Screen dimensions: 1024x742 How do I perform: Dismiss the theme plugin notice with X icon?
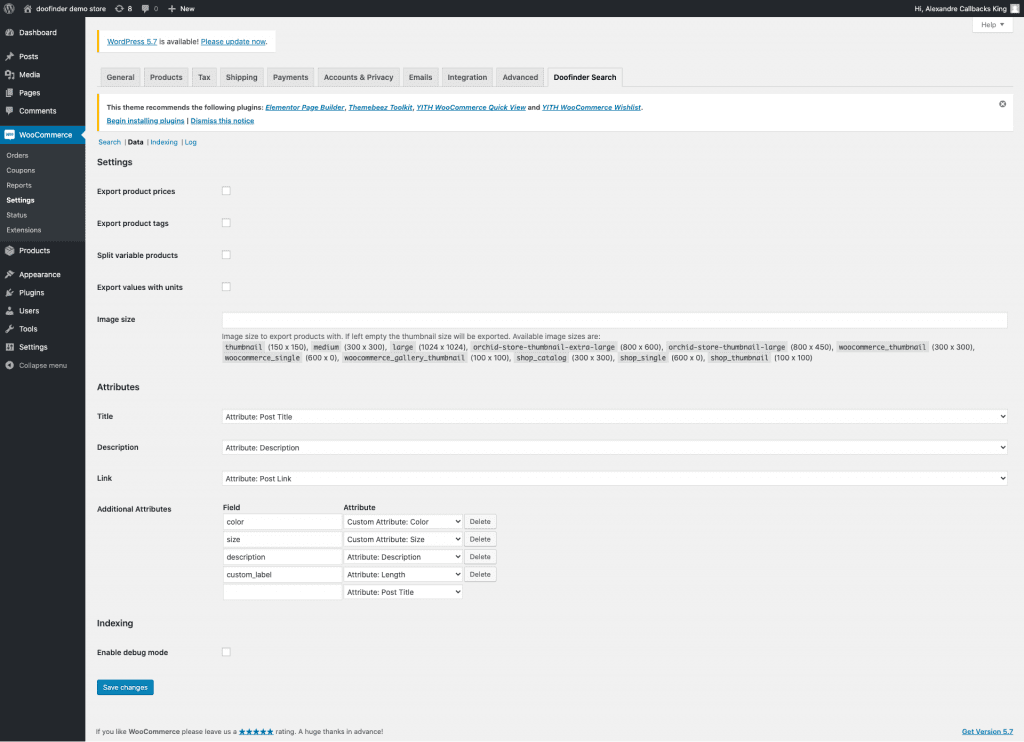(1003, 103)
